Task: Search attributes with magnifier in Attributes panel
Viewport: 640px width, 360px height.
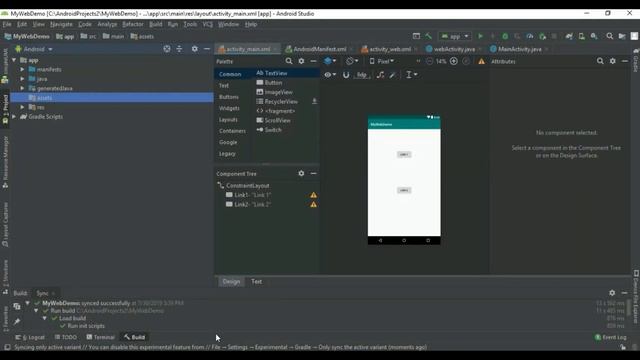Action: [600, 61]
